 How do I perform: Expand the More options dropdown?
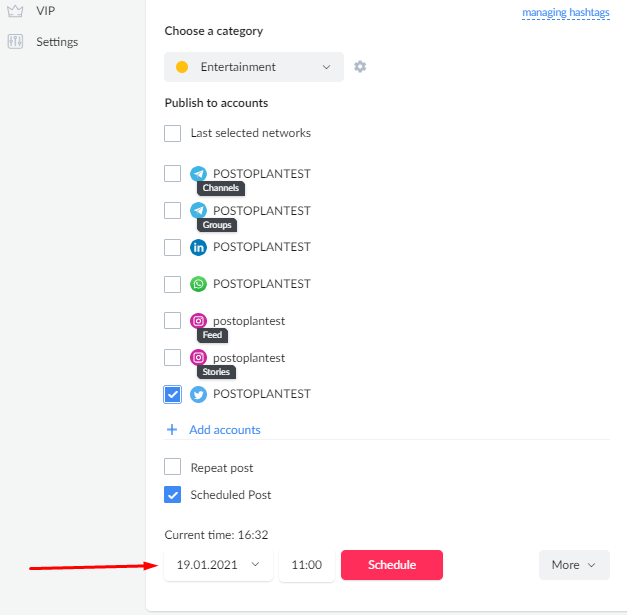click(x=574, y=565)
